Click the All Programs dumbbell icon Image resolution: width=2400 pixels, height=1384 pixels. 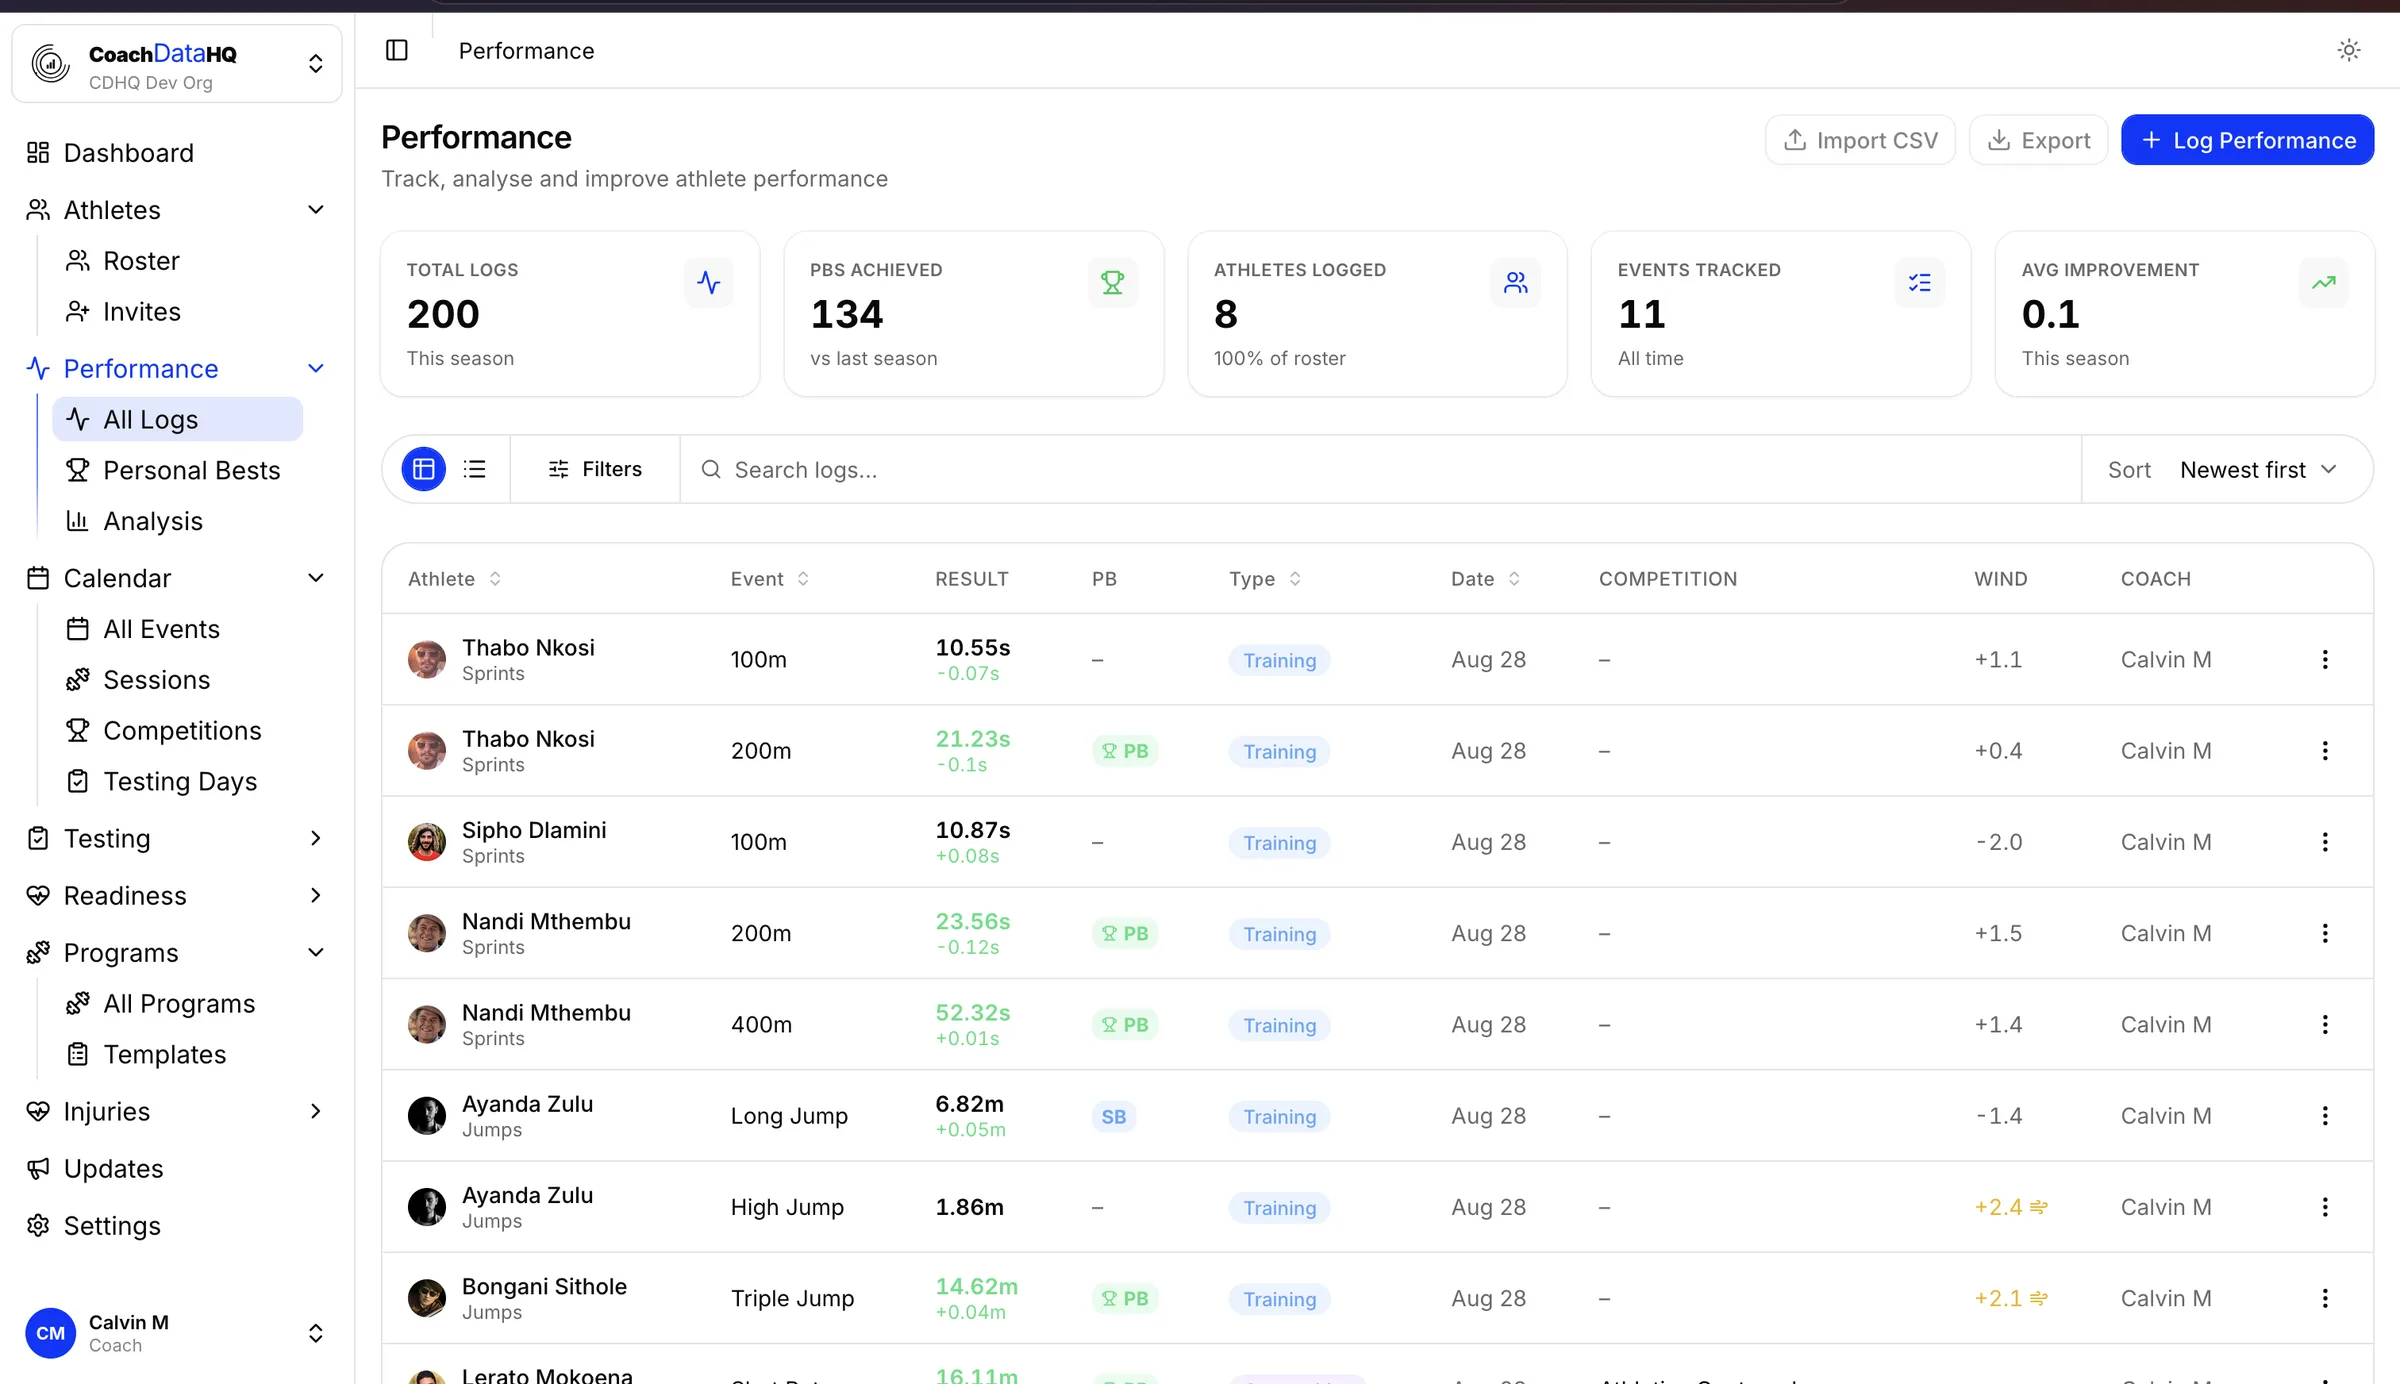78,1004
